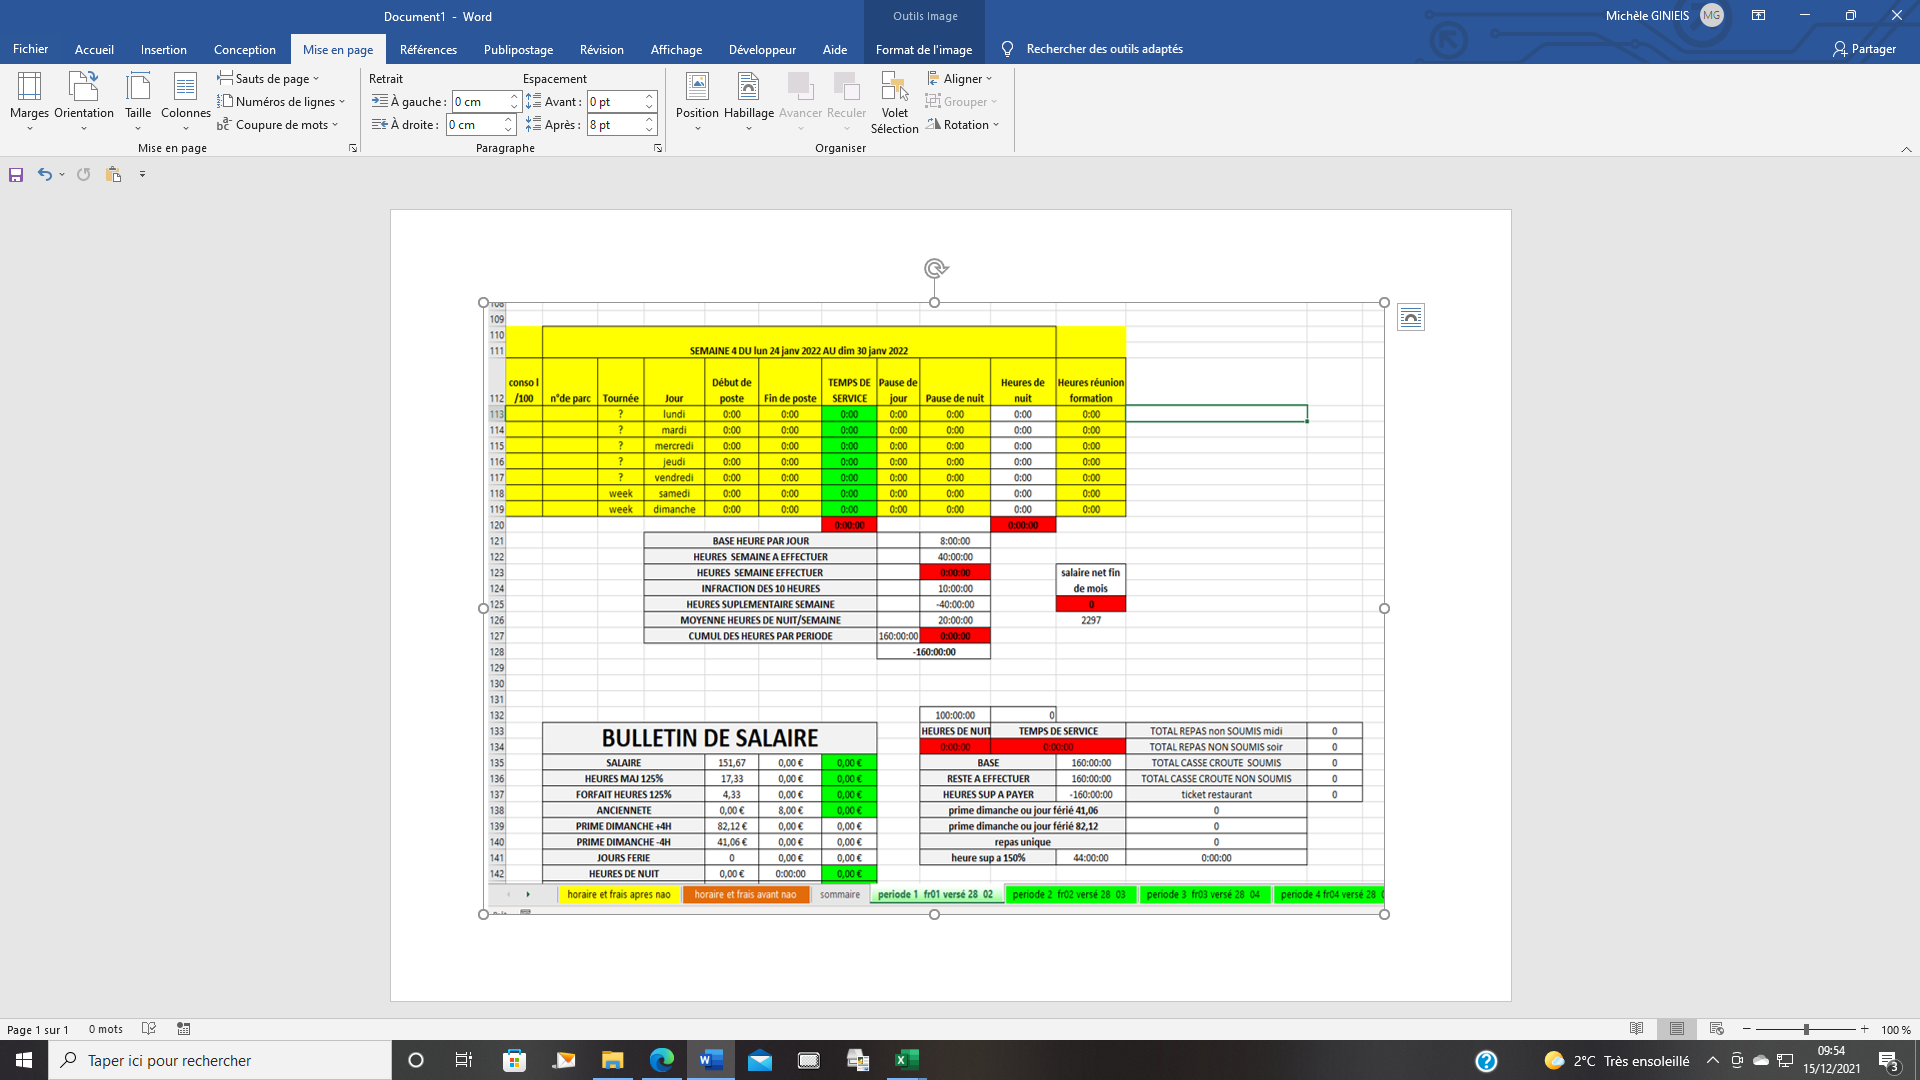Click the save icon in the quick access toolbar
Viewport: 1920px width, 1080px height.
(x=16, y=174)
